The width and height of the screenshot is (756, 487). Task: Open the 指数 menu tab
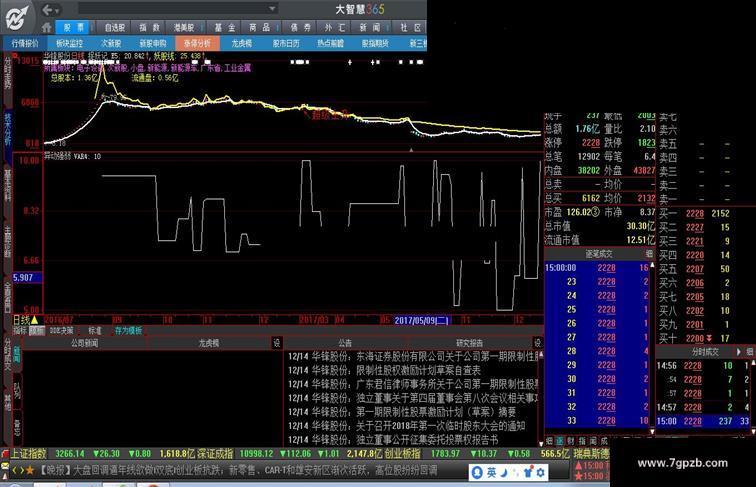pos(149,27)
